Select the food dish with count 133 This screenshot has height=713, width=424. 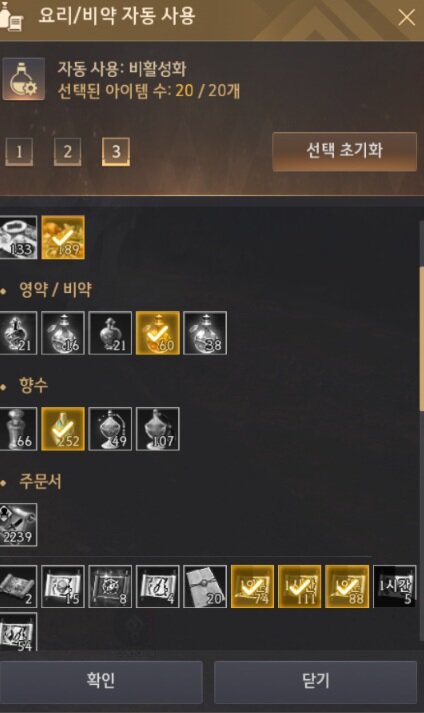pos(18,238)
